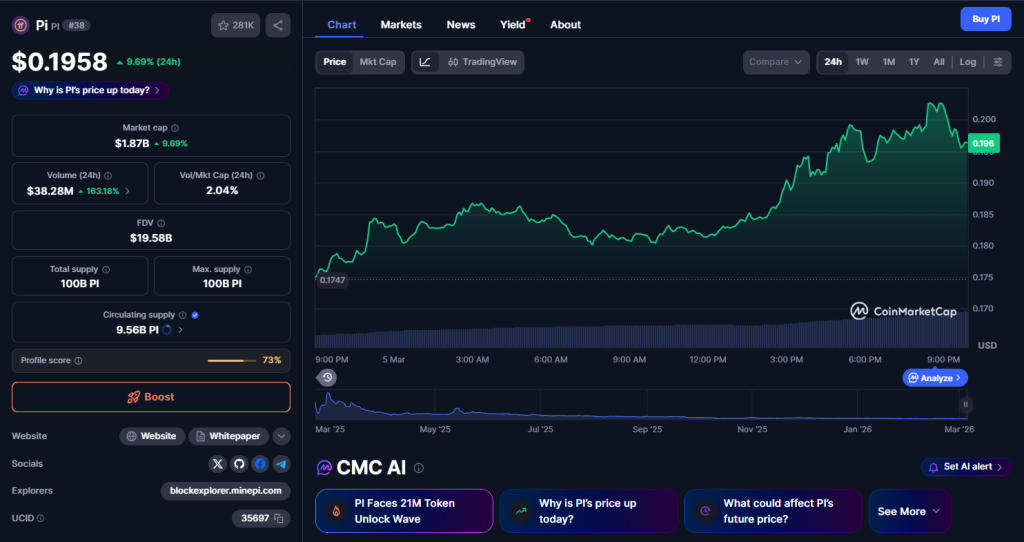Screen dimensions: 1024x542
Task: Copy the UCID 35697 value
Action: point(280,518)
